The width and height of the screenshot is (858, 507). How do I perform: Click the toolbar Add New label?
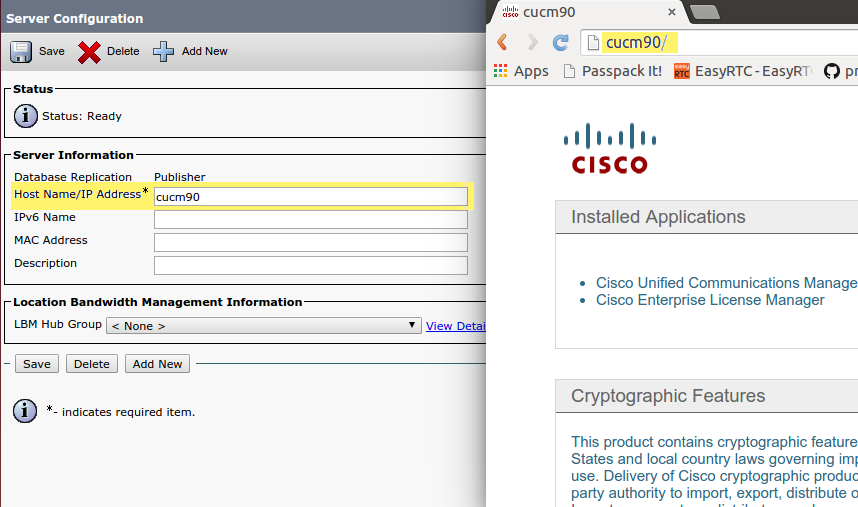tap(205, 51)
